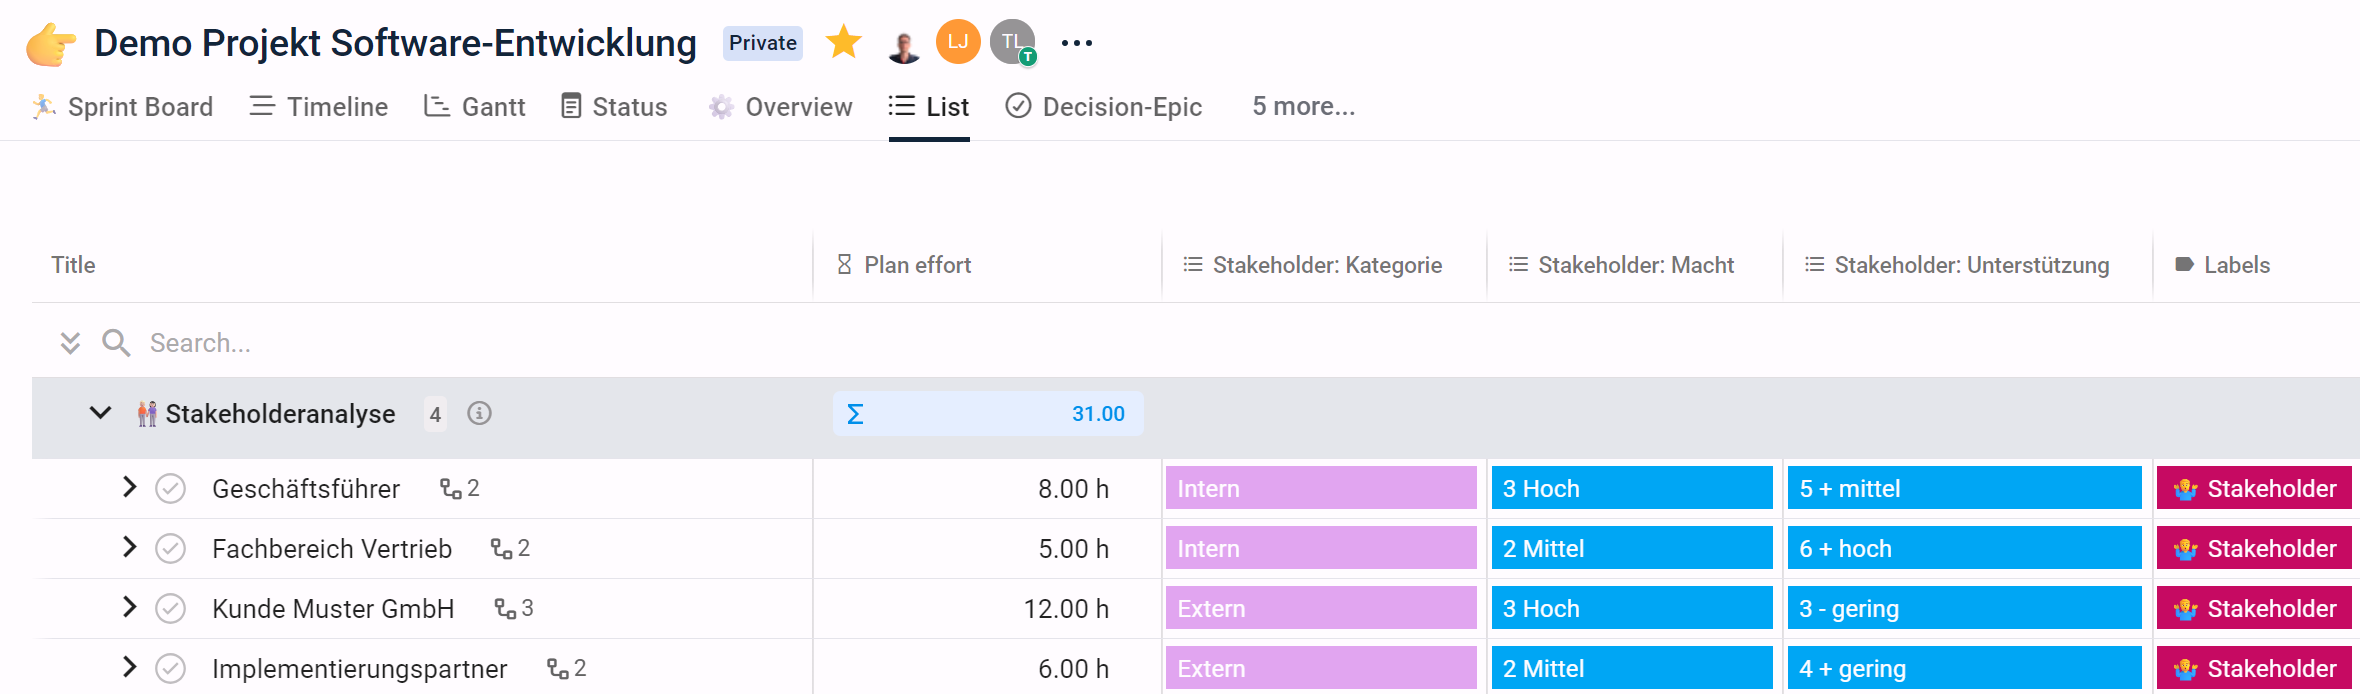Click the subtask icon of Geschäftsführer
This screenshot has width=2360, height=694.
click(x=451, y=489)
